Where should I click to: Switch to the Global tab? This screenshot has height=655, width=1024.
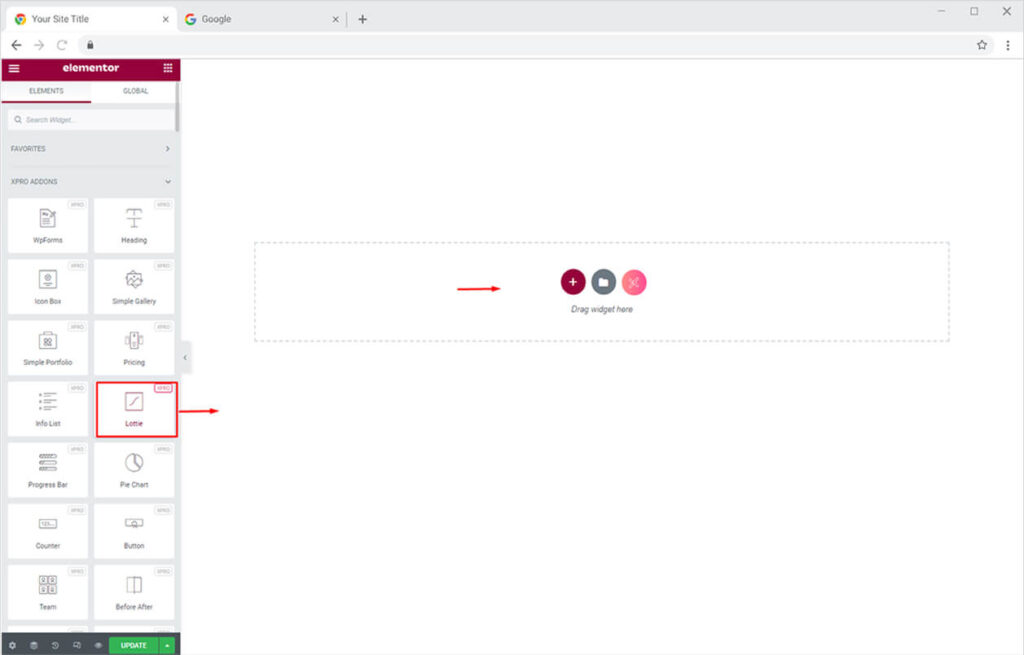coord(135,91)
